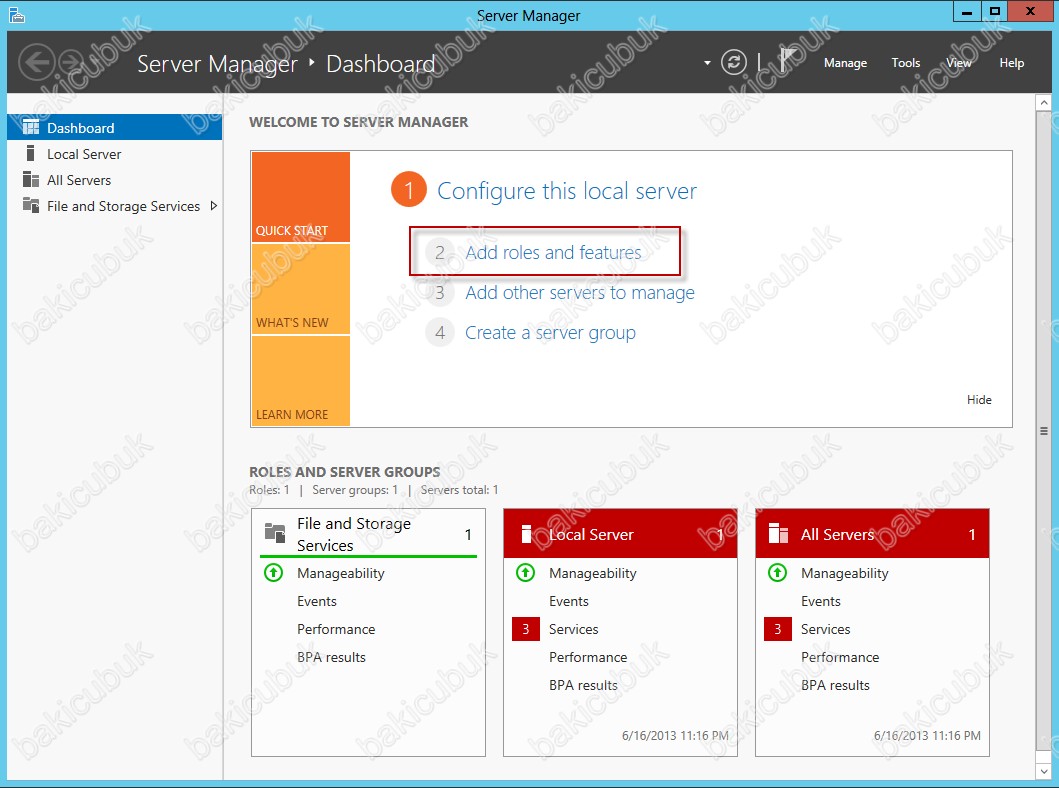The image size is (1059, 788).
Task: Open Performance in All Servers tile
Action: tap(840, 657)
